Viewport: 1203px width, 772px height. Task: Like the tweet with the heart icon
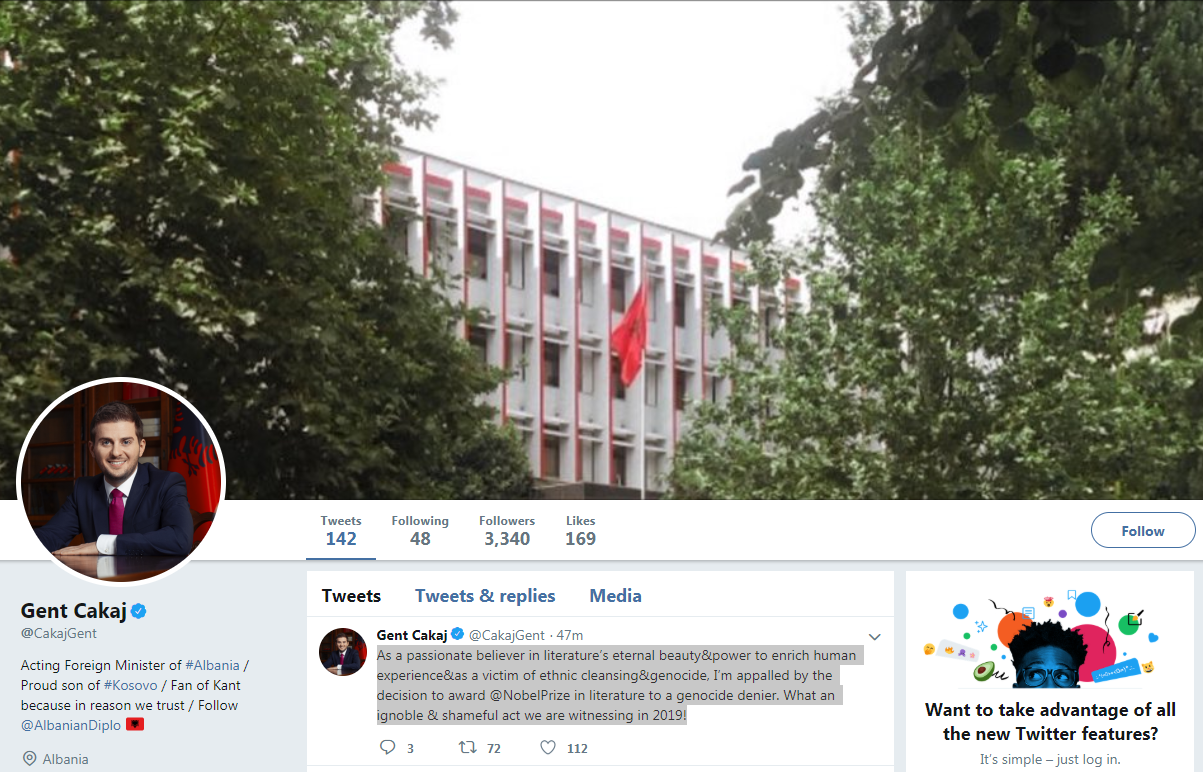click(548, 747)
